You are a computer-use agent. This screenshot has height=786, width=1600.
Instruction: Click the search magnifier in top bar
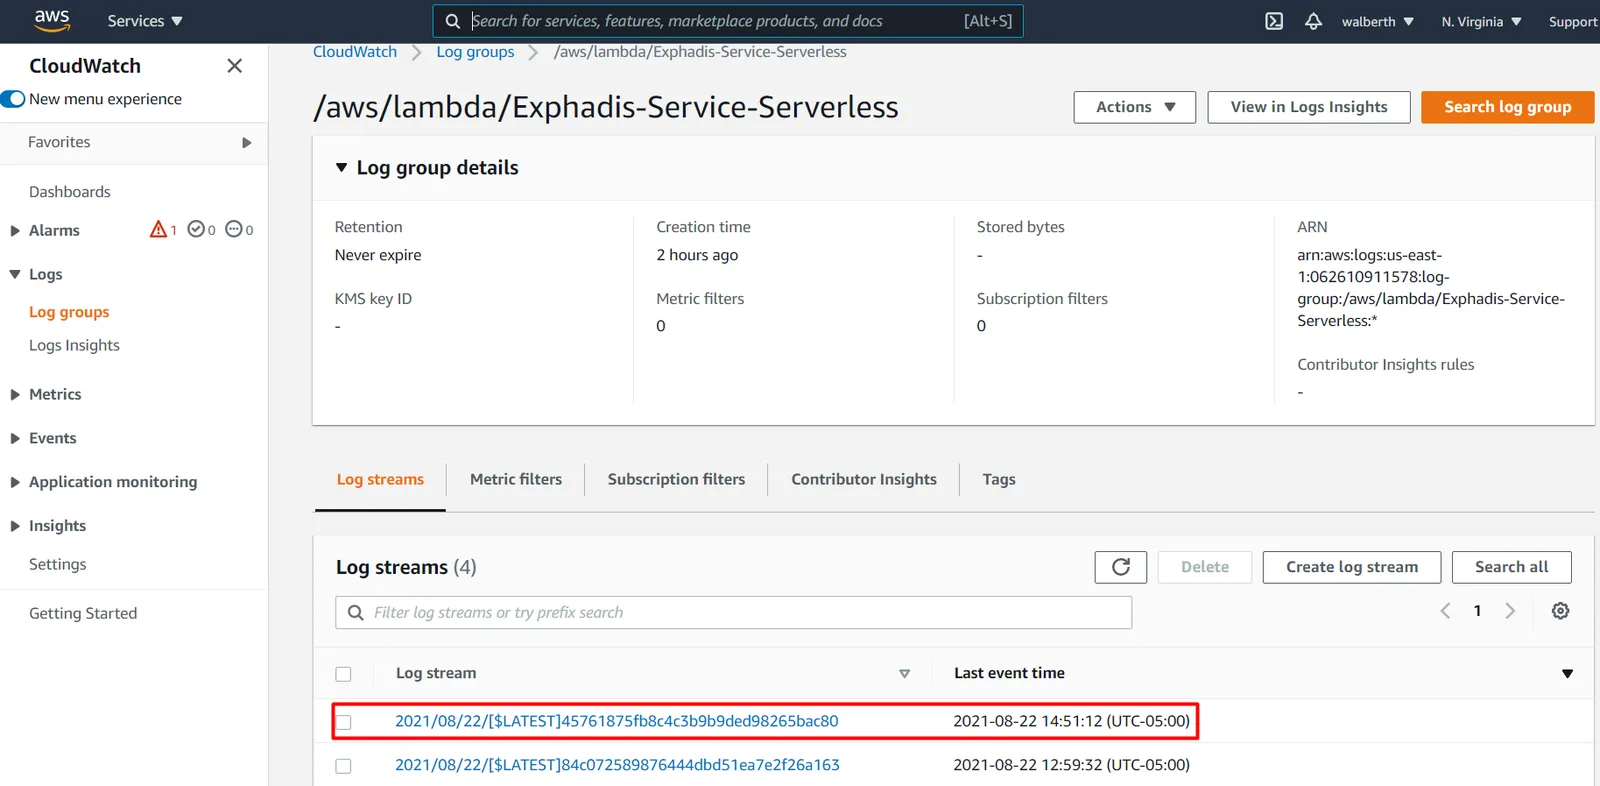(x=453, y=21)
